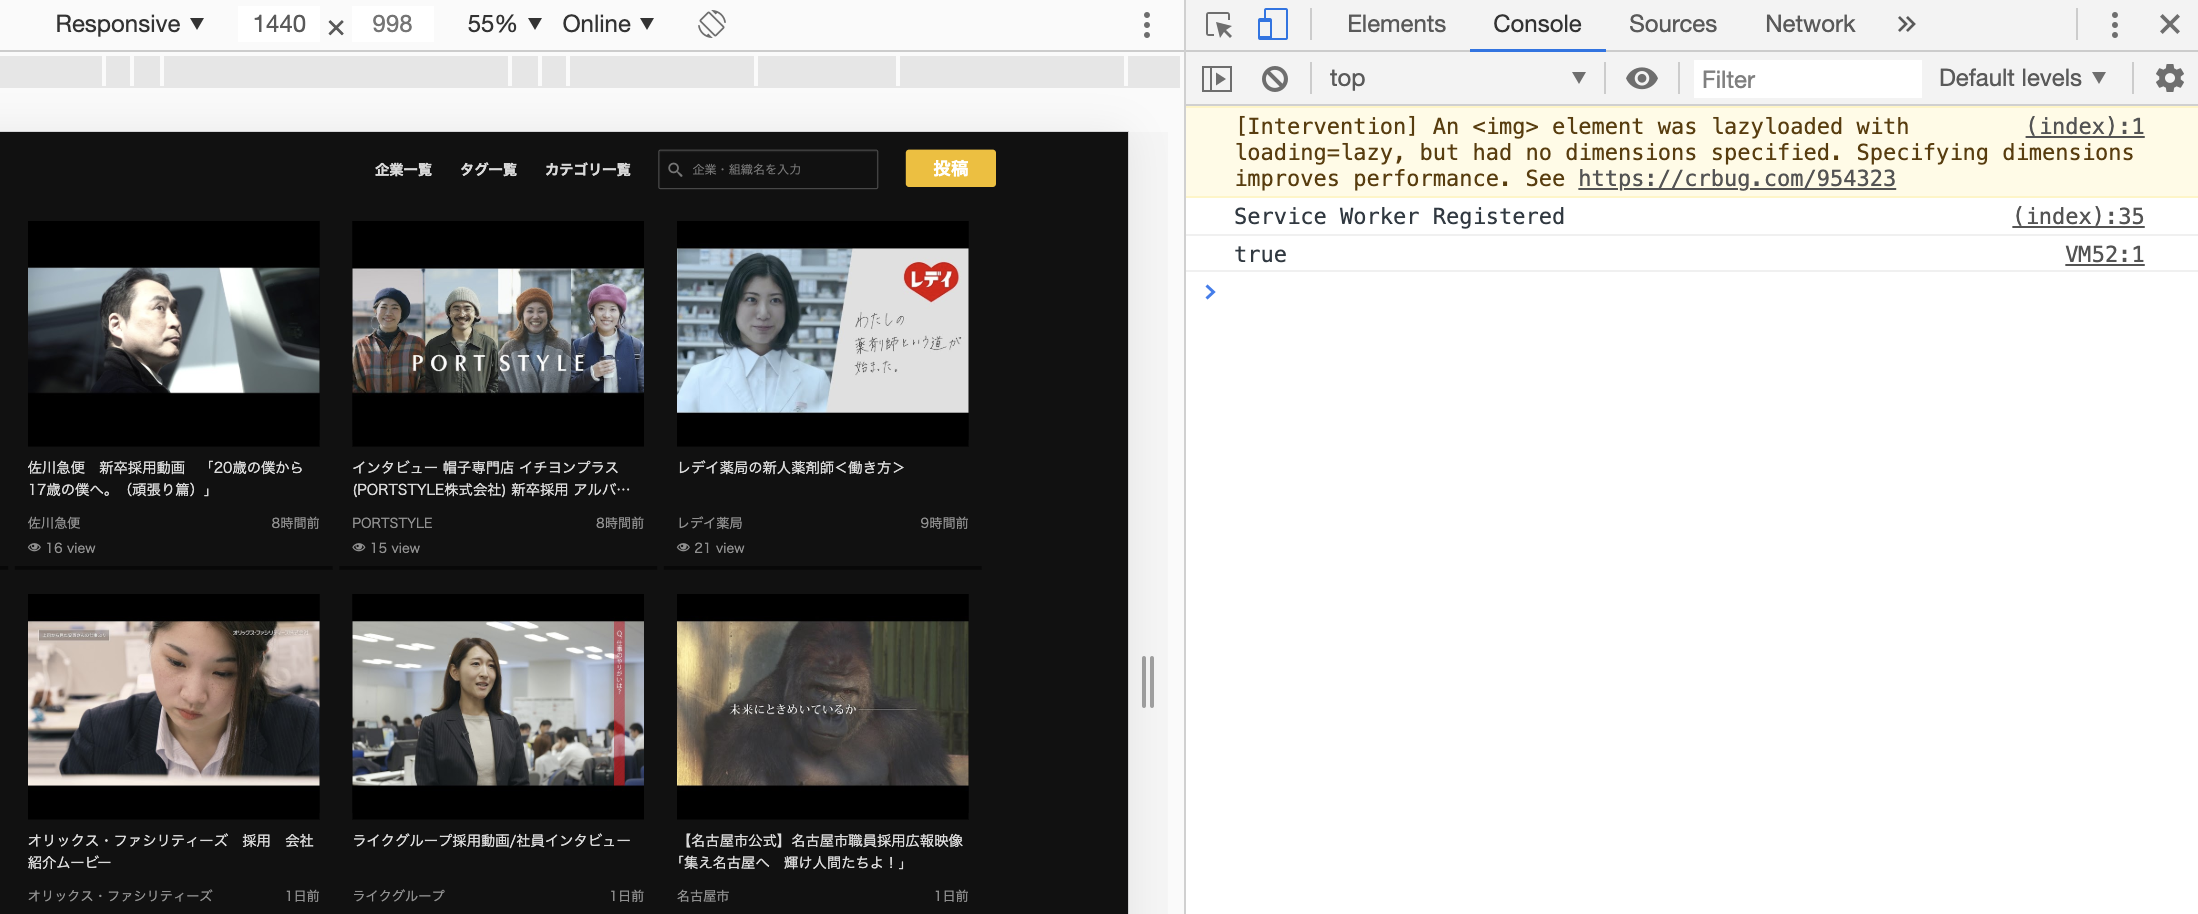
Task: Open the Default levels dropdown
Action: pyautogui.click(x=2022, y=78)
